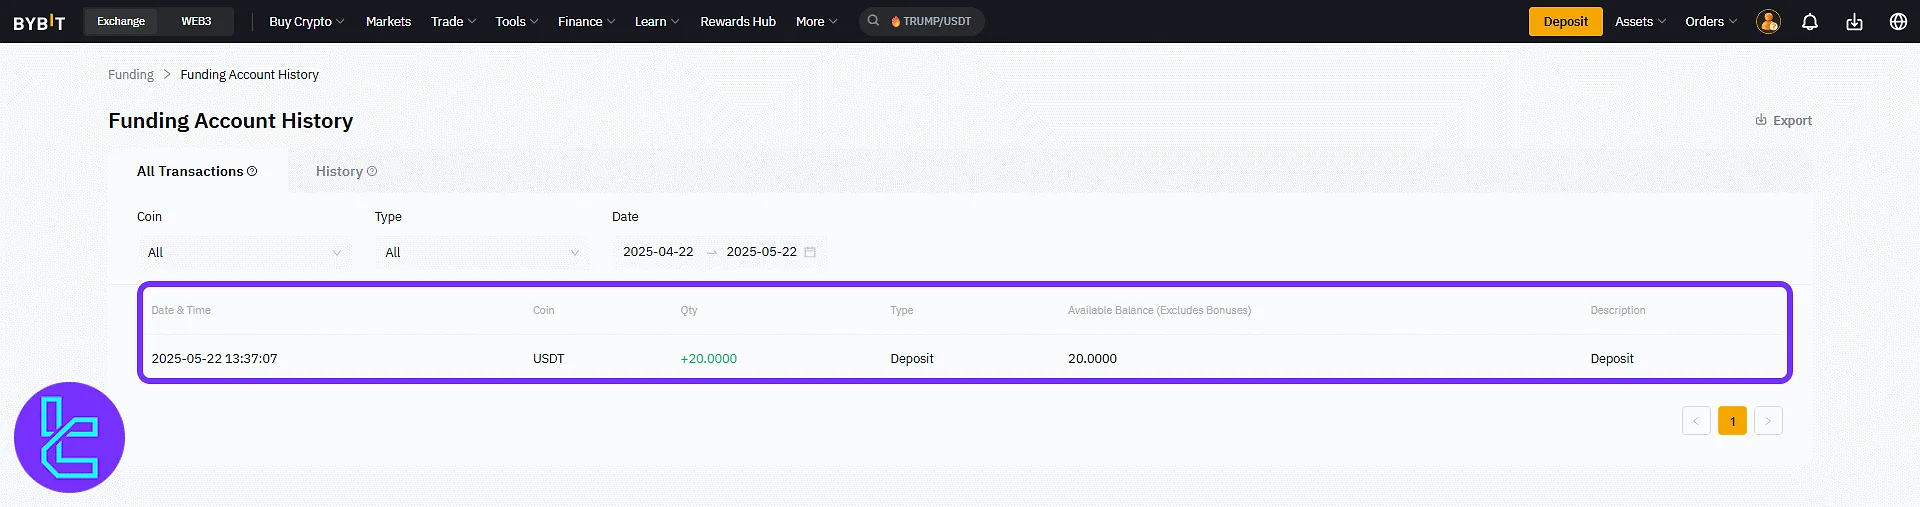Viewport: 1920px width, 507px height.
Task: Select the All Transactions tab
Action: pos(197,171)
